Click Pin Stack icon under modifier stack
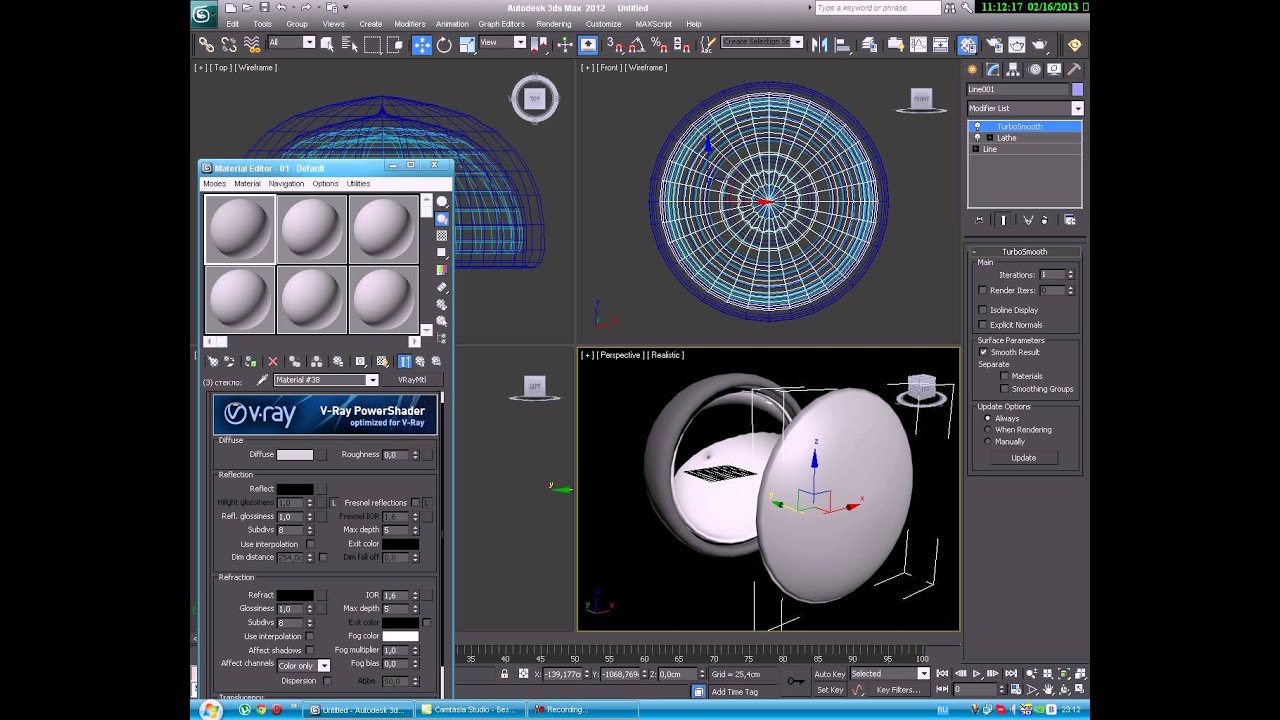 (x=979, y=220)
